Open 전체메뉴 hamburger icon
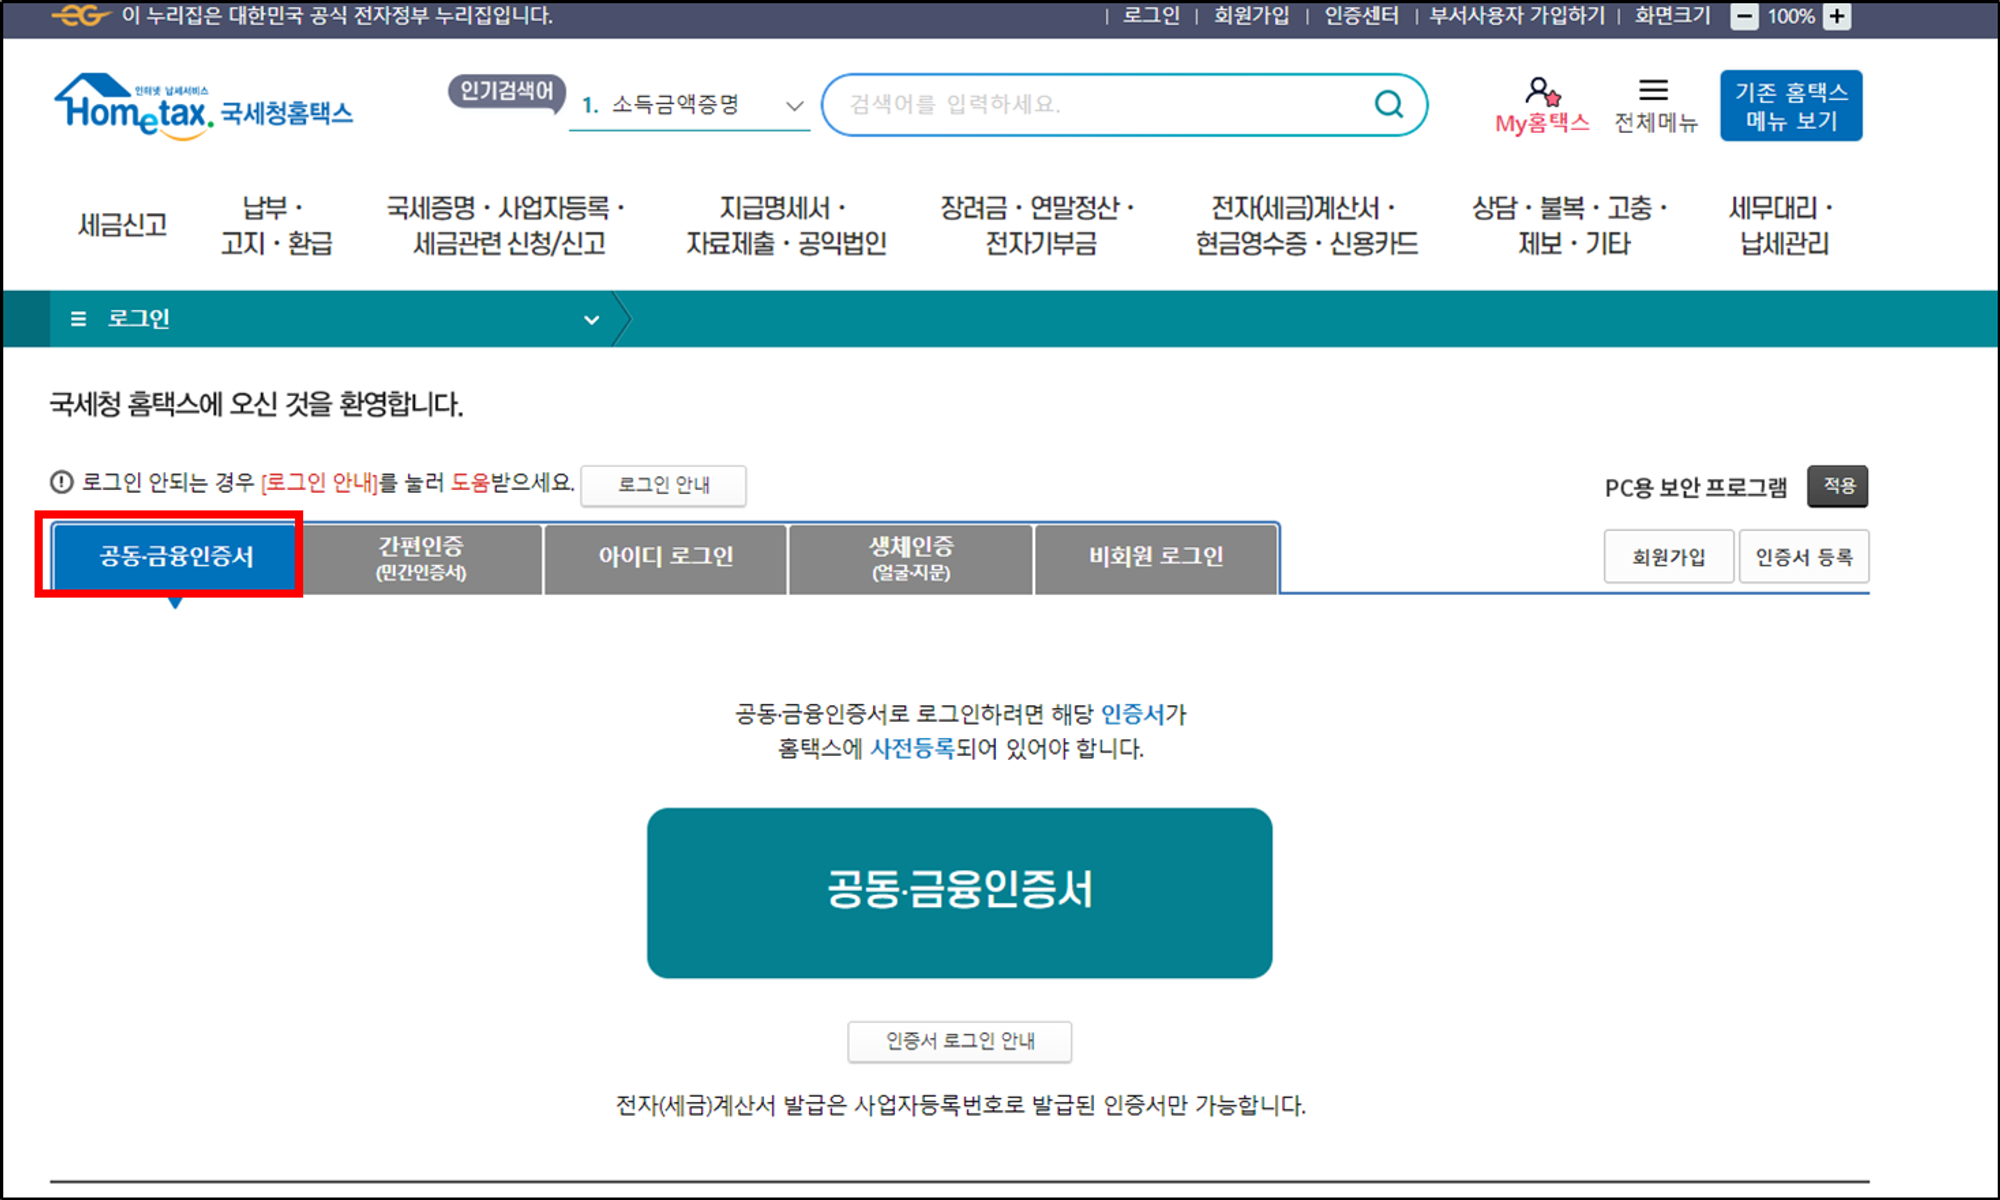 tap(1653, 91)
